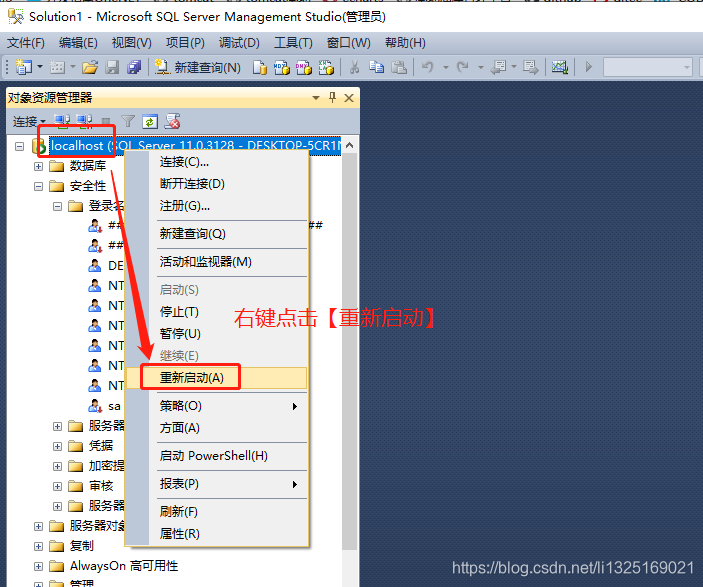The image size is (703, 587).
Task: Expand the 数据库 folder
Action: [39, 166]
